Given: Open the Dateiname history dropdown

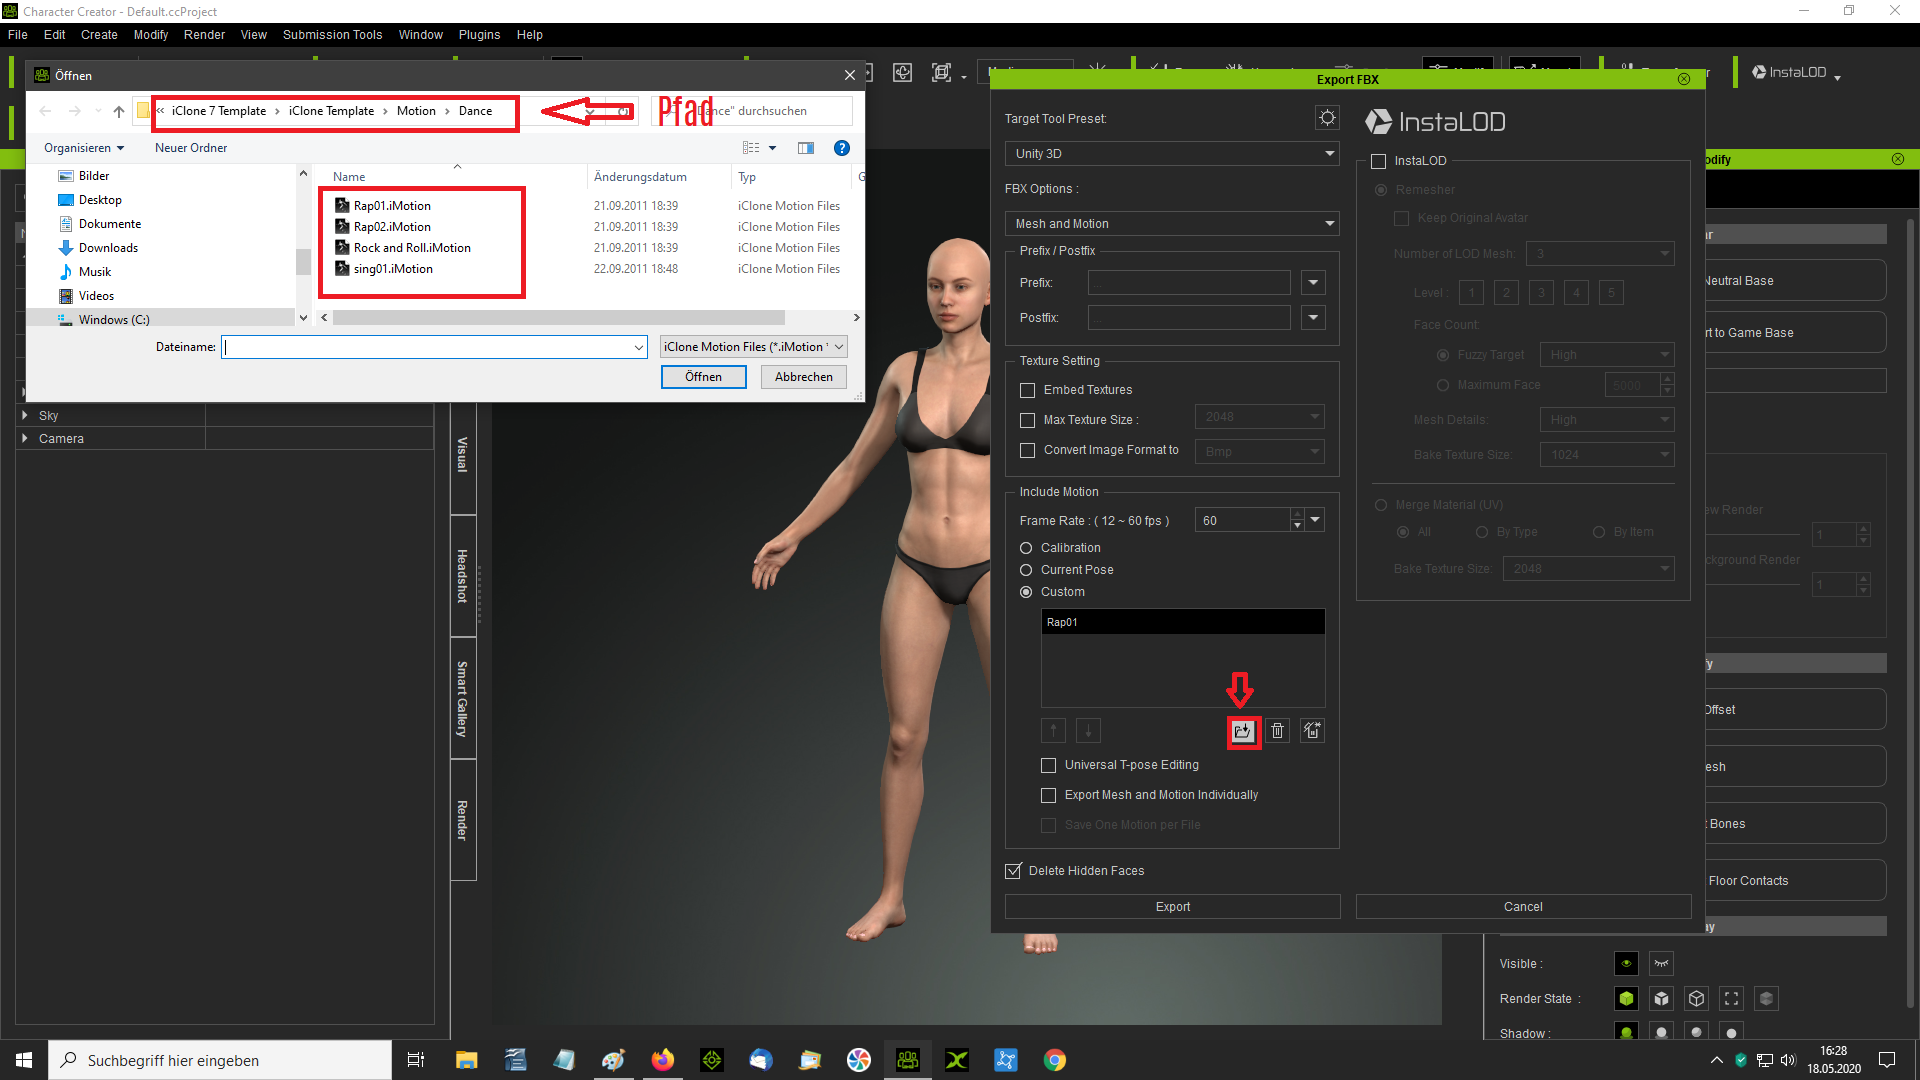Looking at the screenshot, I should (638, 347).
